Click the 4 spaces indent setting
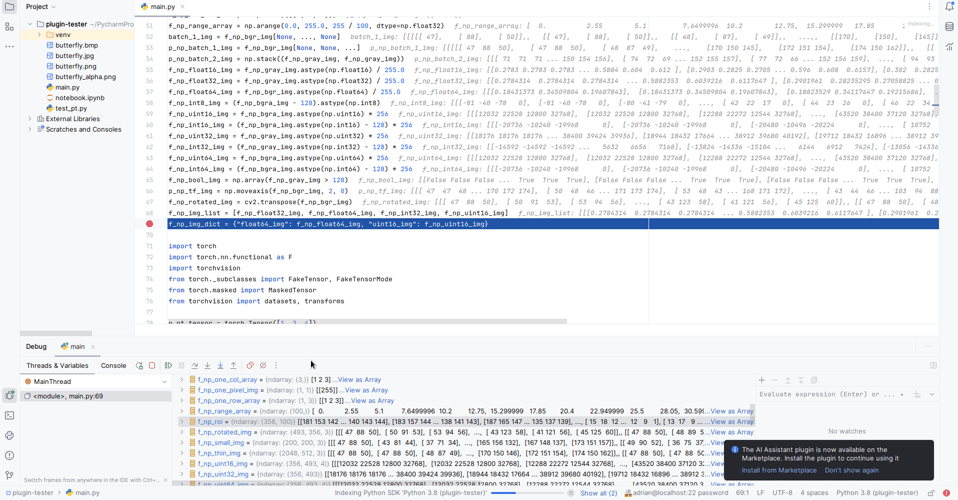 click(814, 493)
